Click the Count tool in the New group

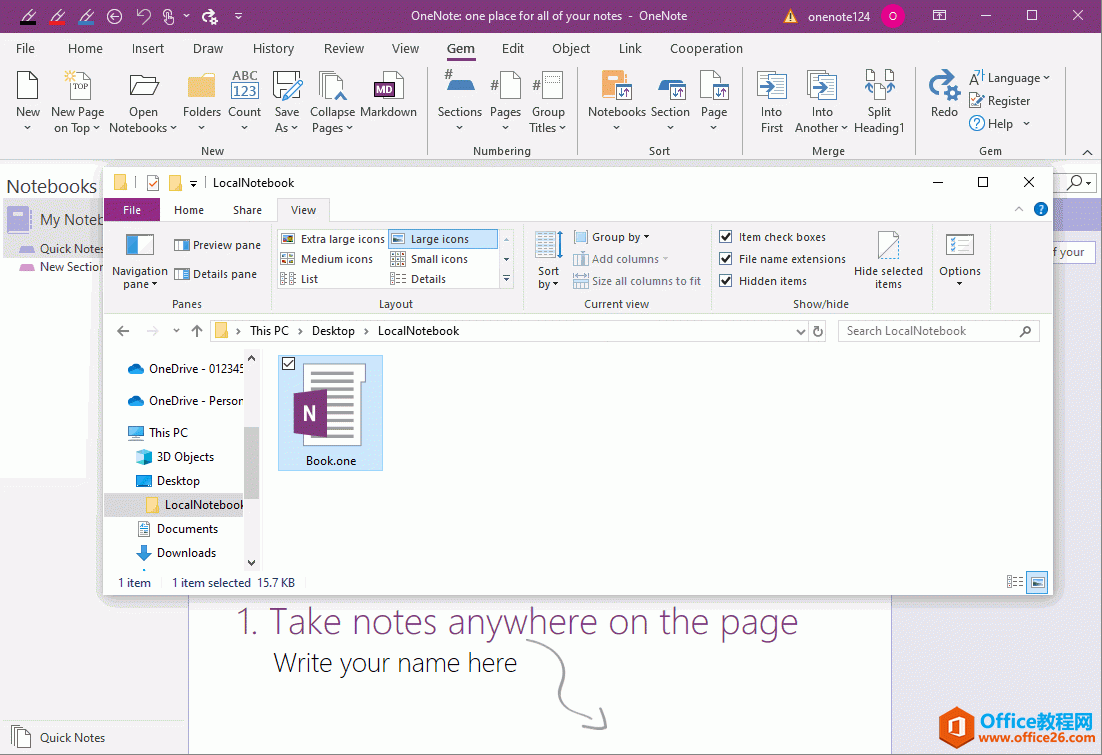[x=244, y=100]
